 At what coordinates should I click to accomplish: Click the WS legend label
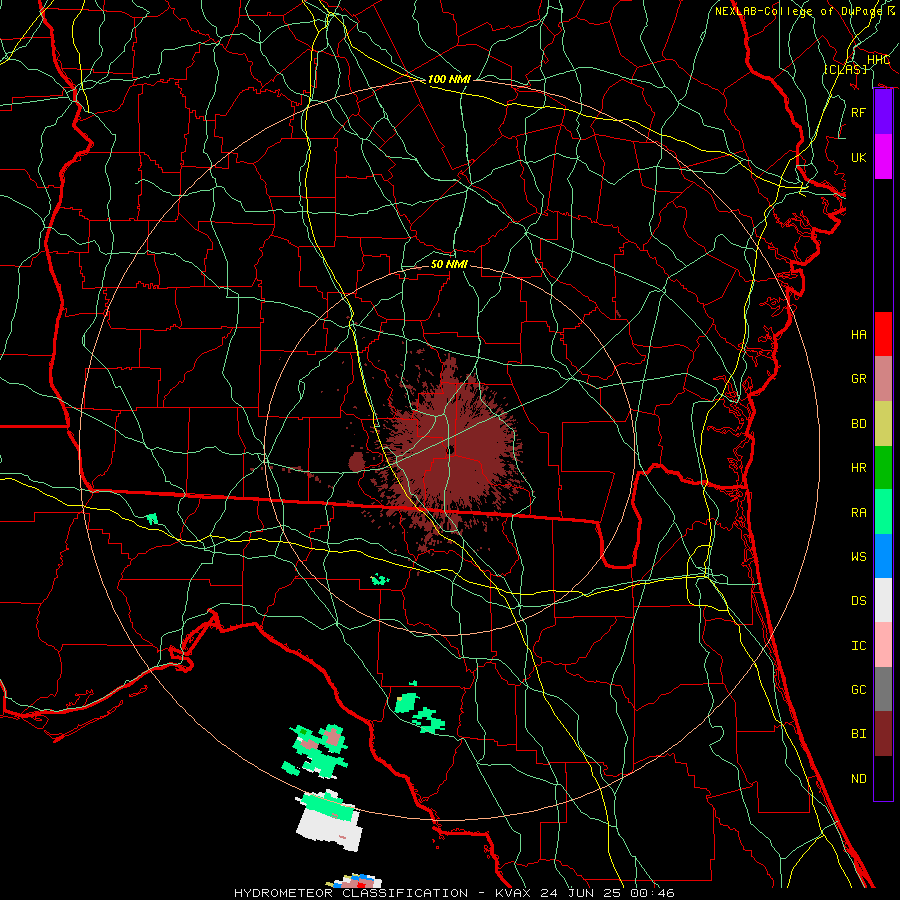coord(858,556)
